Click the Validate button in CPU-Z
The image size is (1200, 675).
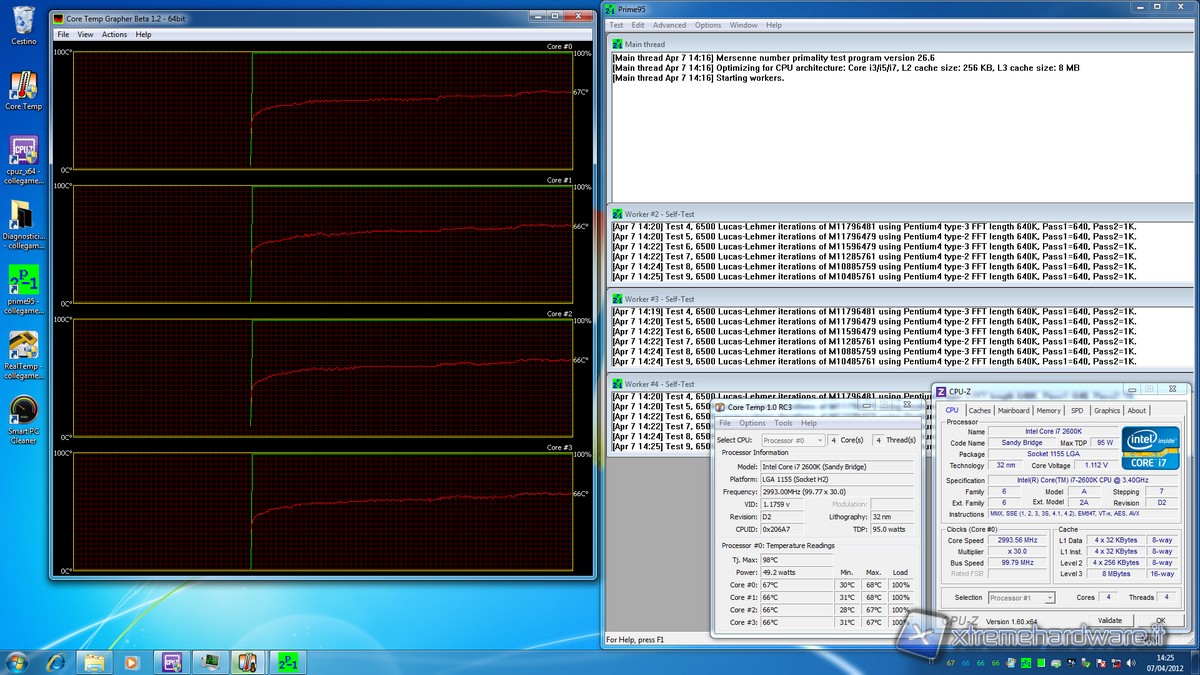tap(1110, 620)
